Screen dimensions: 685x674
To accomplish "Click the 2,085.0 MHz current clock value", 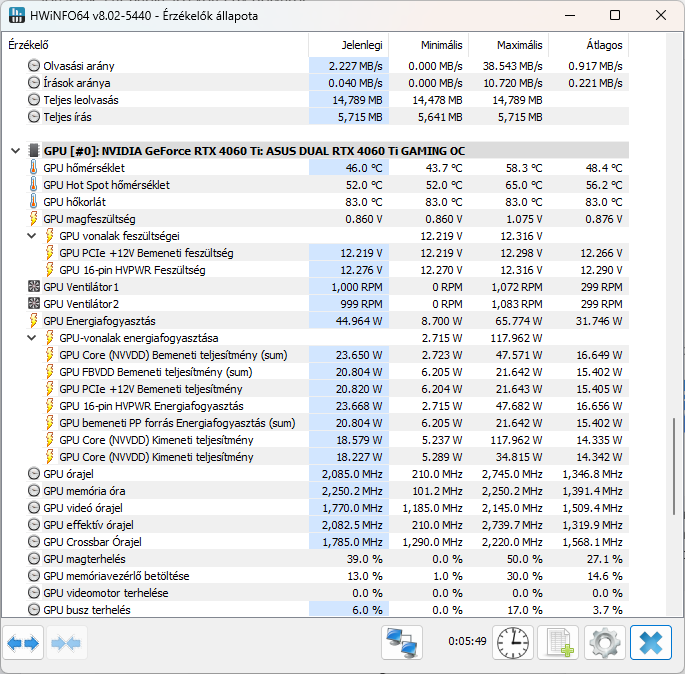I will click(352, 474).
